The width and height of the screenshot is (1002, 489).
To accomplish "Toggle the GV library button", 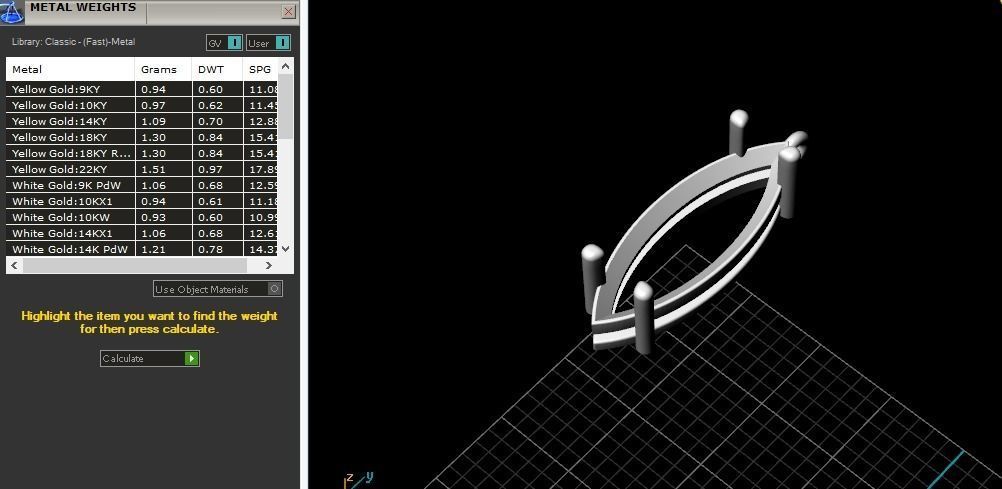I will pos(224,43).
